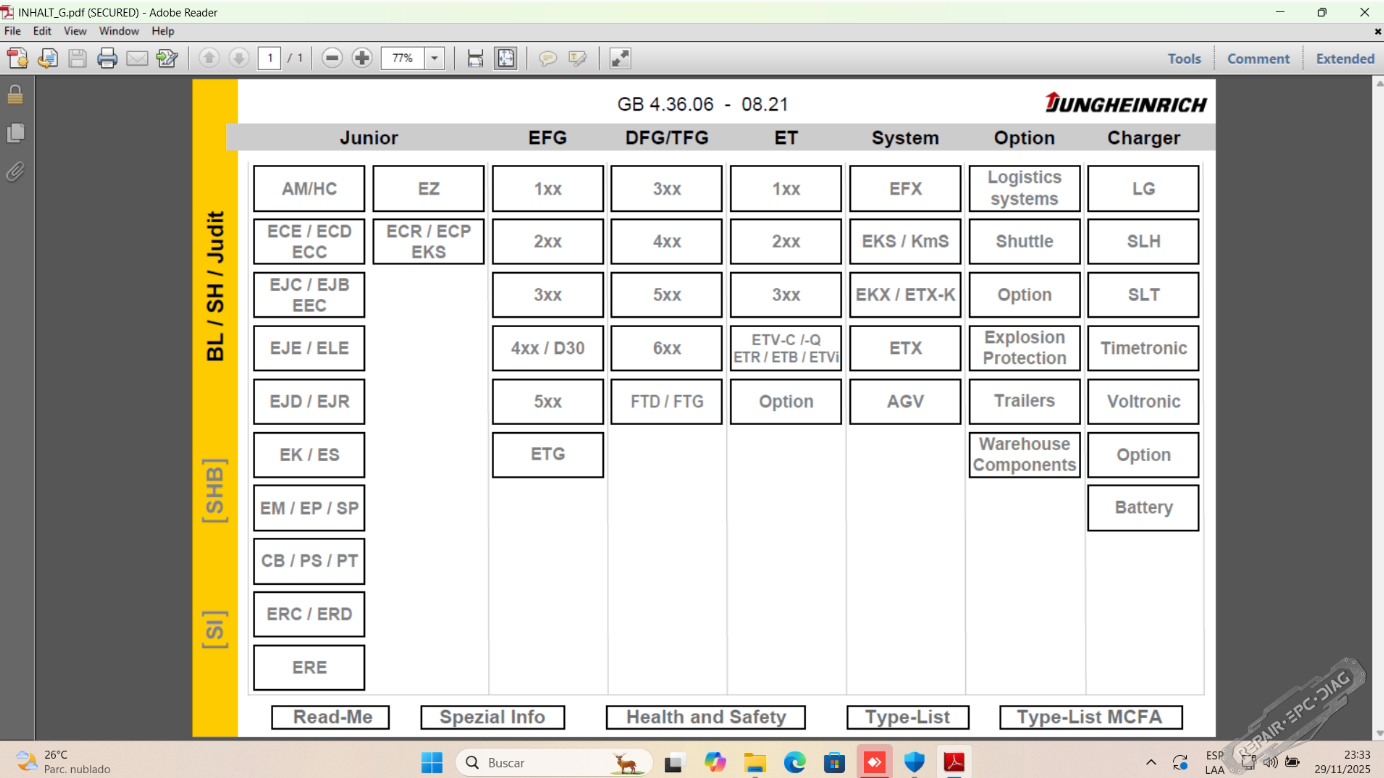
Task: Open the Health and Safety link
Action: pyautogui.click(x=706, y=717)
